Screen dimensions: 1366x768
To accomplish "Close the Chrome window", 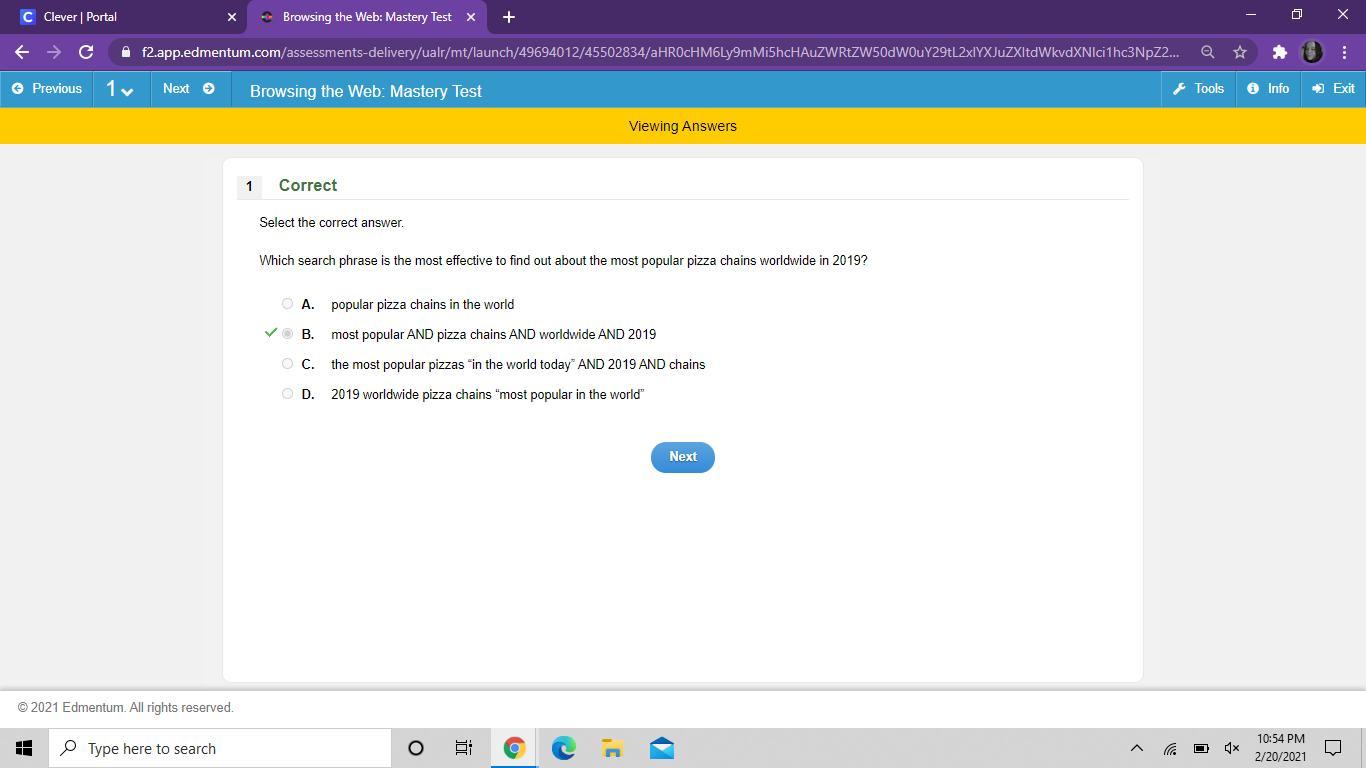I will click(1343, 15).
